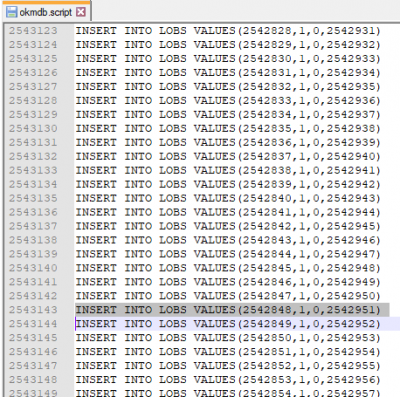The width and height of the screenshot is (400, 397).
Task: Click line number 2543127
Action: [33, 87]
